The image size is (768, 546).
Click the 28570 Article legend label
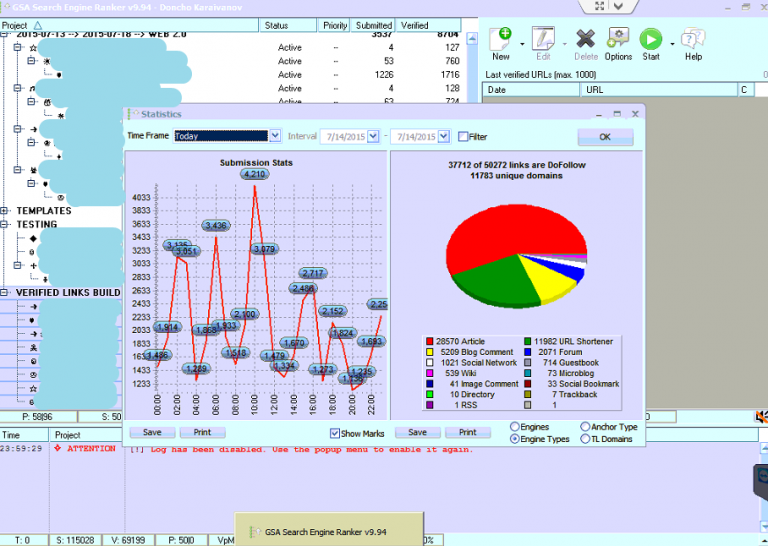tap(460, 341)
